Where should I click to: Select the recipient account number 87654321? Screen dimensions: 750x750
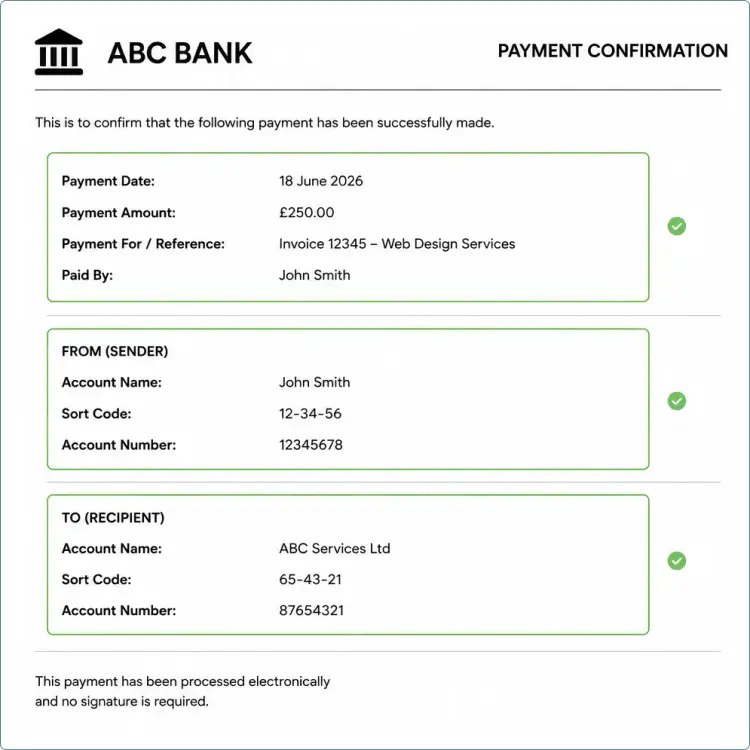click(311, 610)
